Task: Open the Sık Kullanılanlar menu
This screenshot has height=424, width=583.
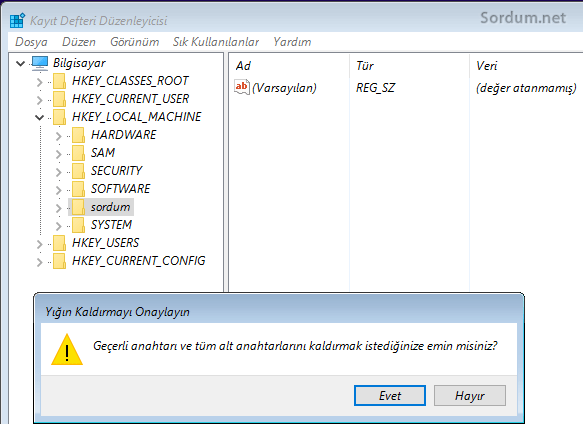Action: 216,42
